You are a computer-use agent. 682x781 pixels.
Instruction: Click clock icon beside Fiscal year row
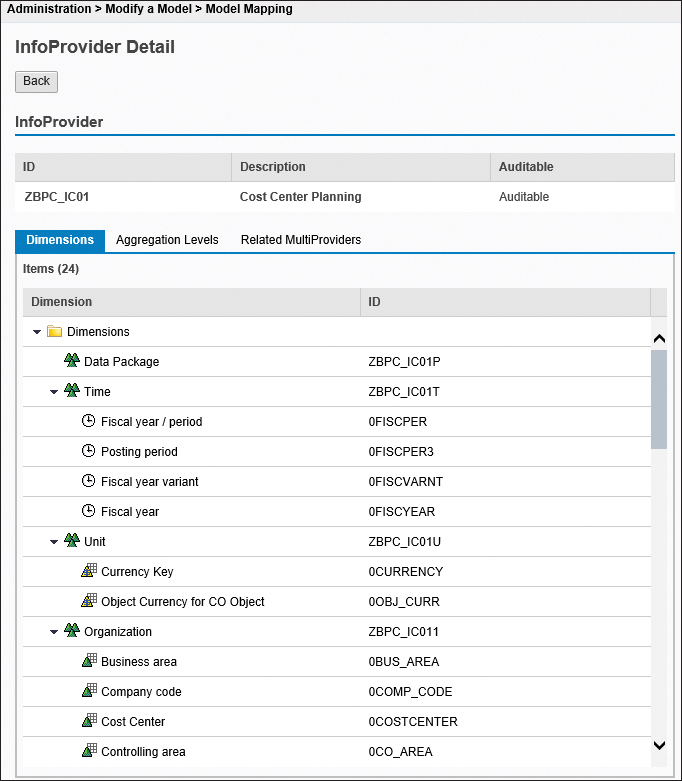click(88, 511)
